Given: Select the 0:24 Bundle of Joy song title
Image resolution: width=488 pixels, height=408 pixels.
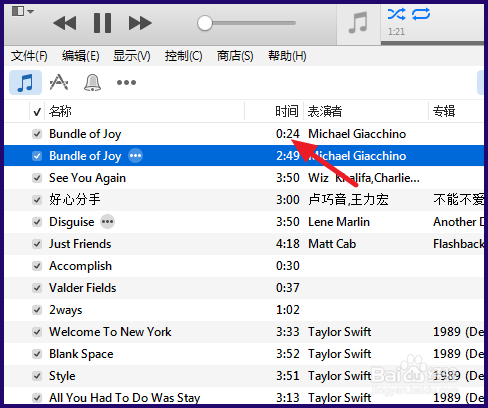Looking at the screenshot, I should (x=85, y=134).
